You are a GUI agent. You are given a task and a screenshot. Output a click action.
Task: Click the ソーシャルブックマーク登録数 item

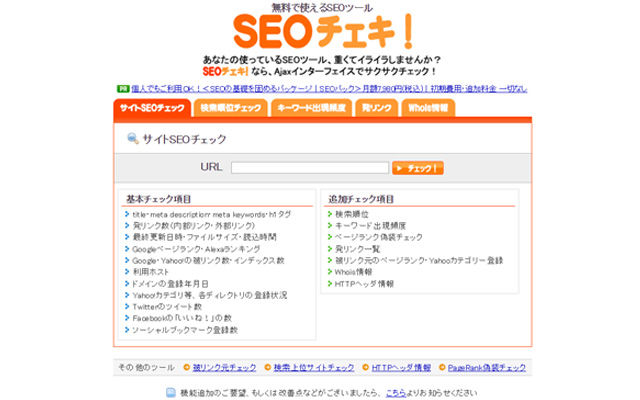pos(185,330)
